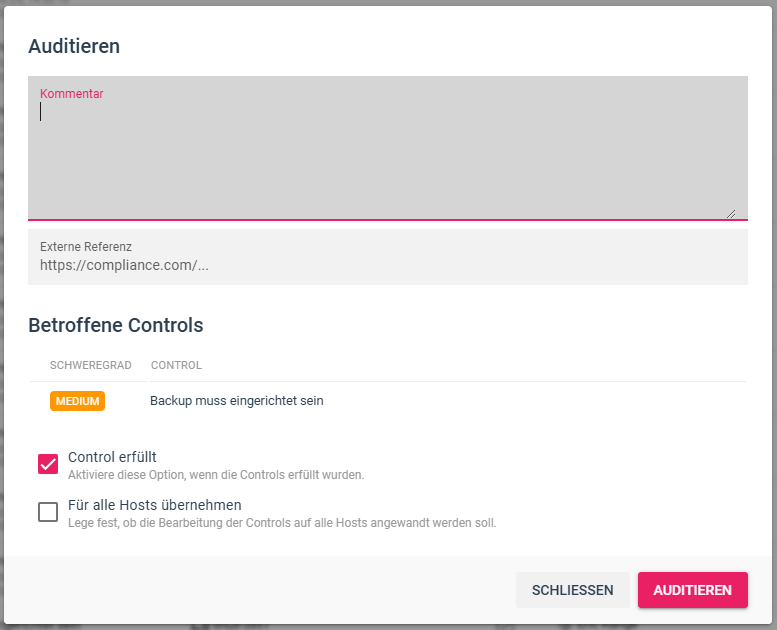The image size is (777, 630).
Task: Click the 'Lege fest' hint text
Action: [282, 523]
